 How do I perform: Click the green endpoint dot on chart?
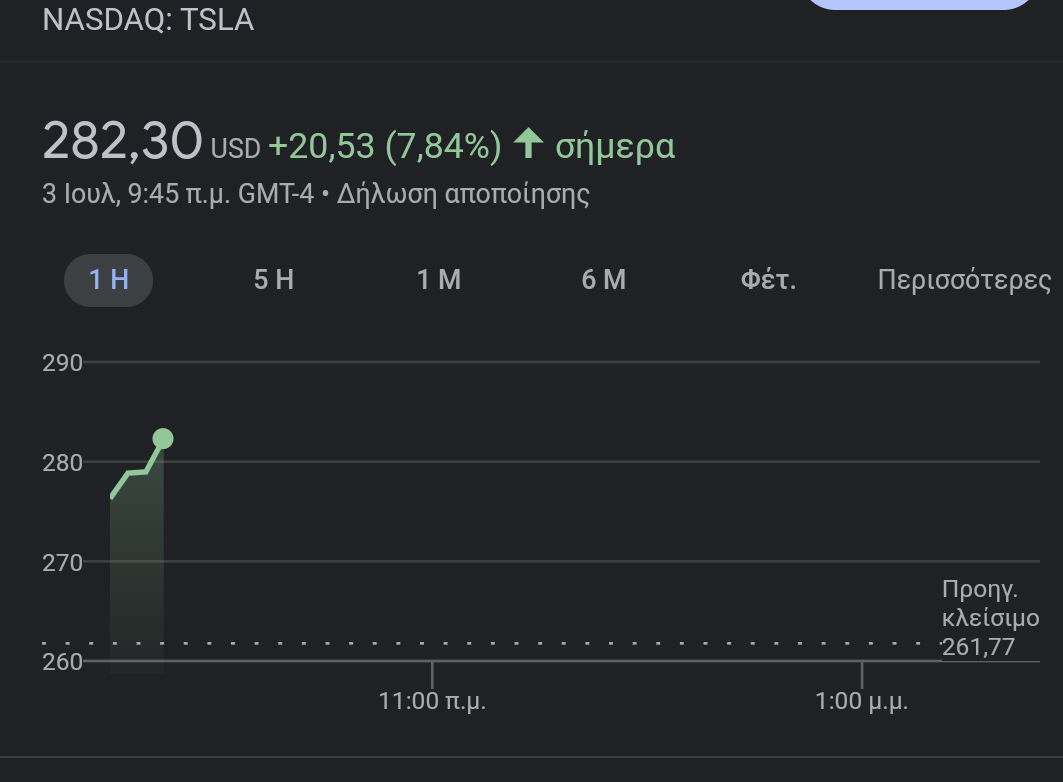(x=163, y=439)
